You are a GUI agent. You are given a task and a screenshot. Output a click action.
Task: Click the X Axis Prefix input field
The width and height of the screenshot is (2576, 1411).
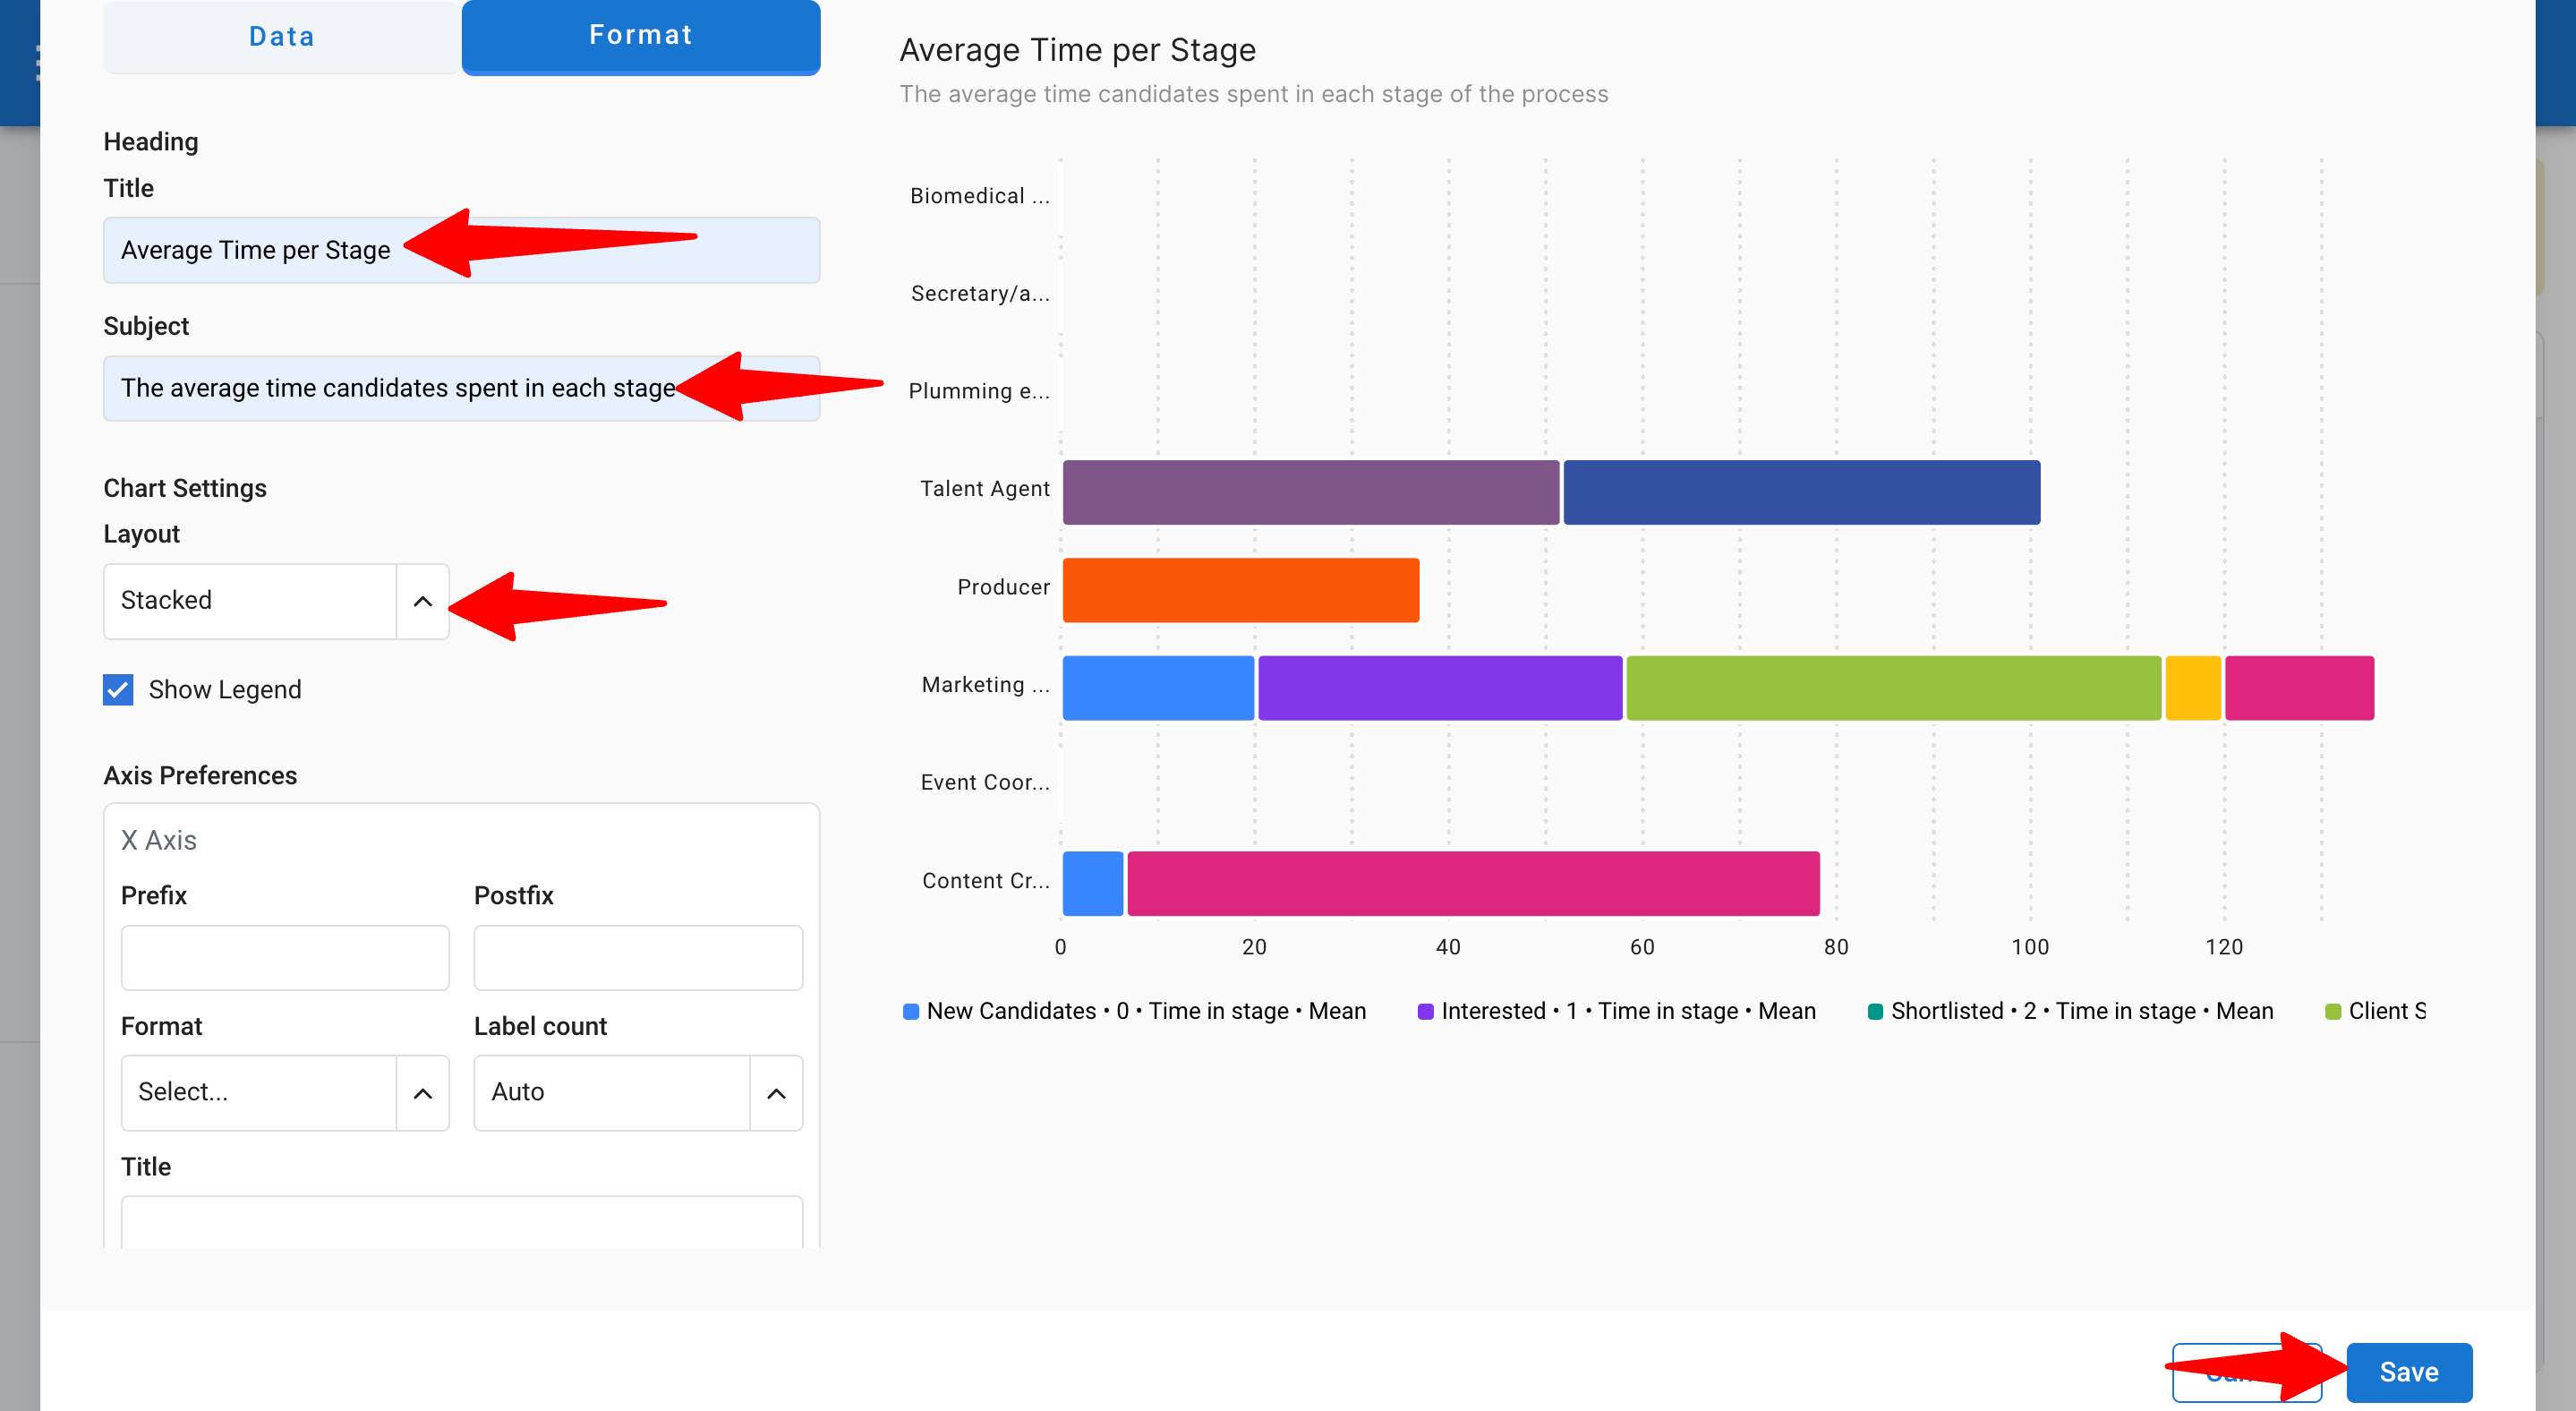[x=285, y=957]
